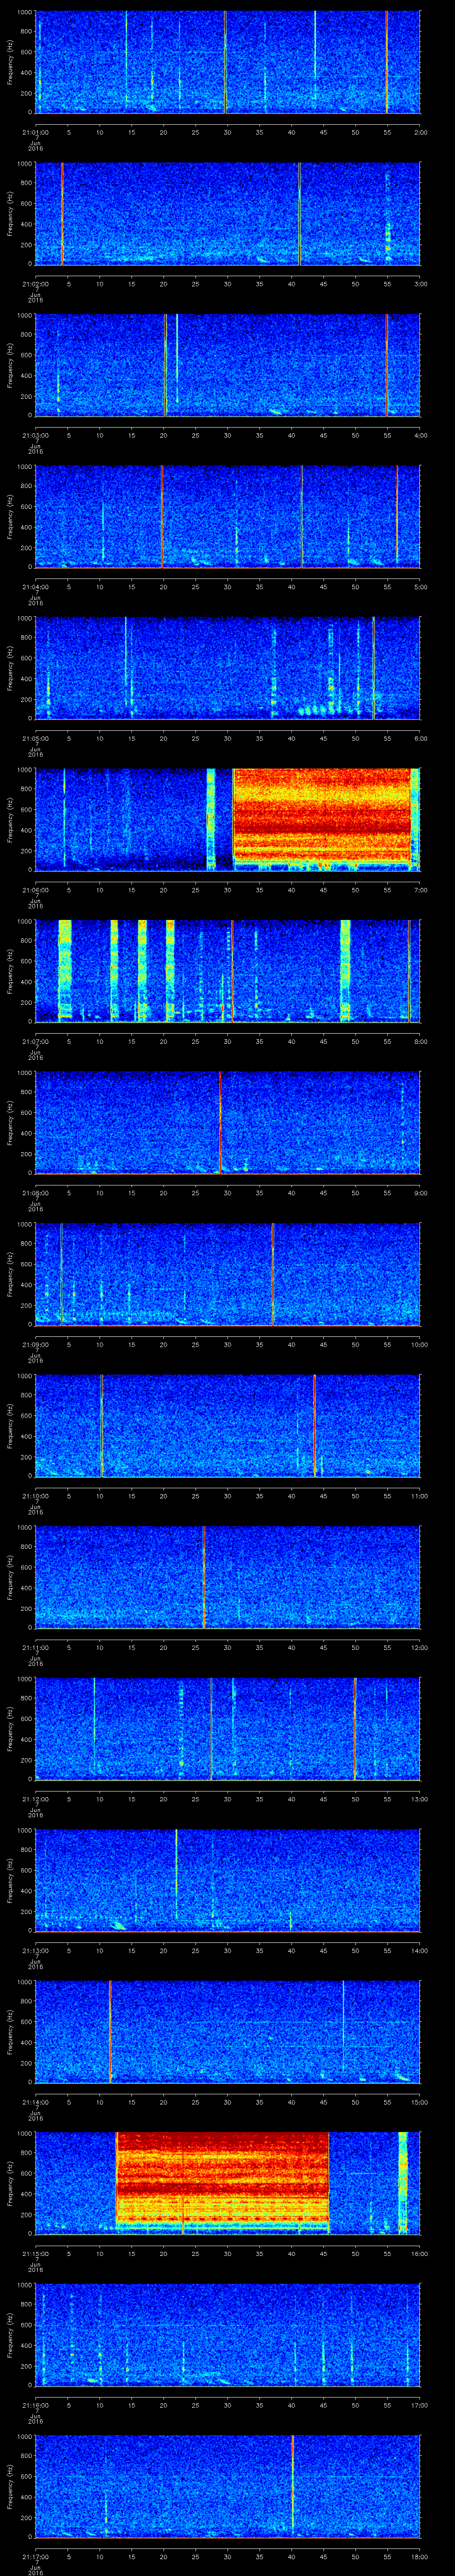The height and width of the screenshot is (2576, 455).
Task: Click the Frequency (Hz) axis label of 21:01:00 panel
Action: [x=10, y=62]
